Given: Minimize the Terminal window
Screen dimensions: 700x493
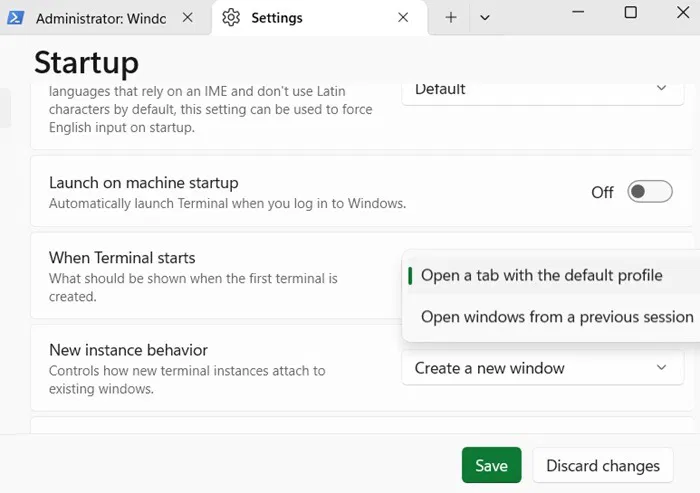Looking at the screenshot, I should [577, 12].
